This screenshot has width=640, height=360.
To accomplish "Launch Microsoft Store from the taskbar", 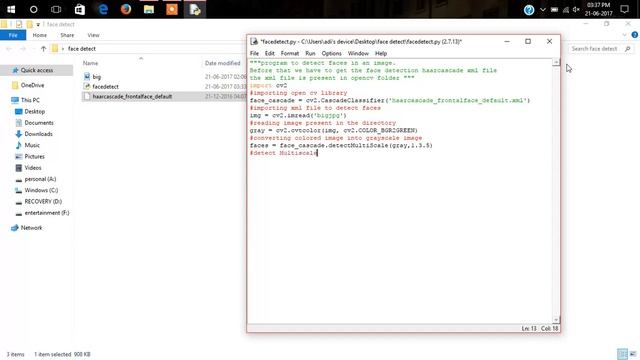I will pos(80,9).
